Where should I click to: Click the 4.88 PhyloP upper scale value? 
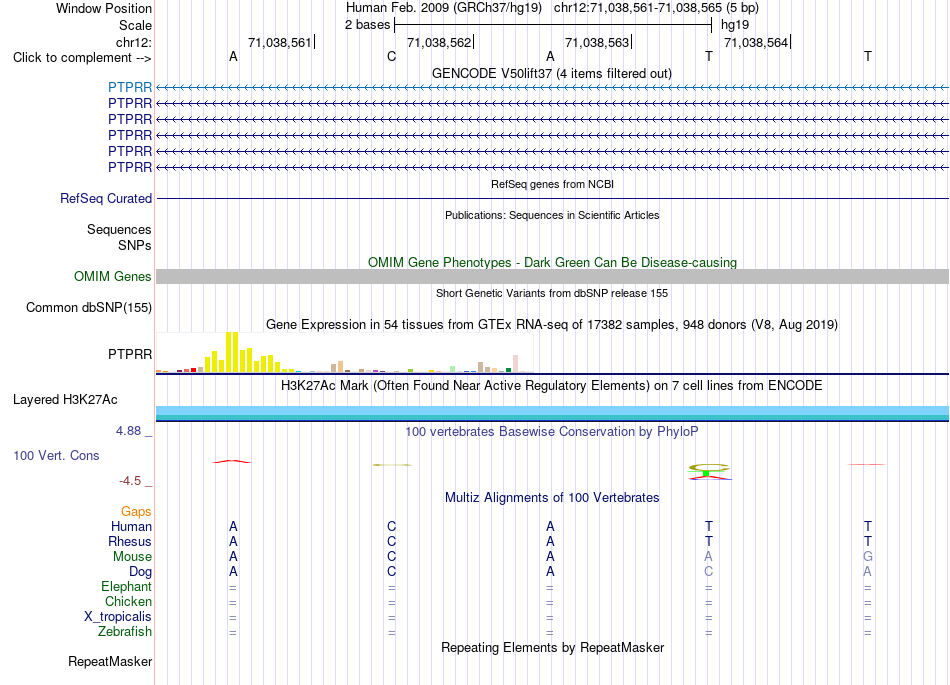128,431
